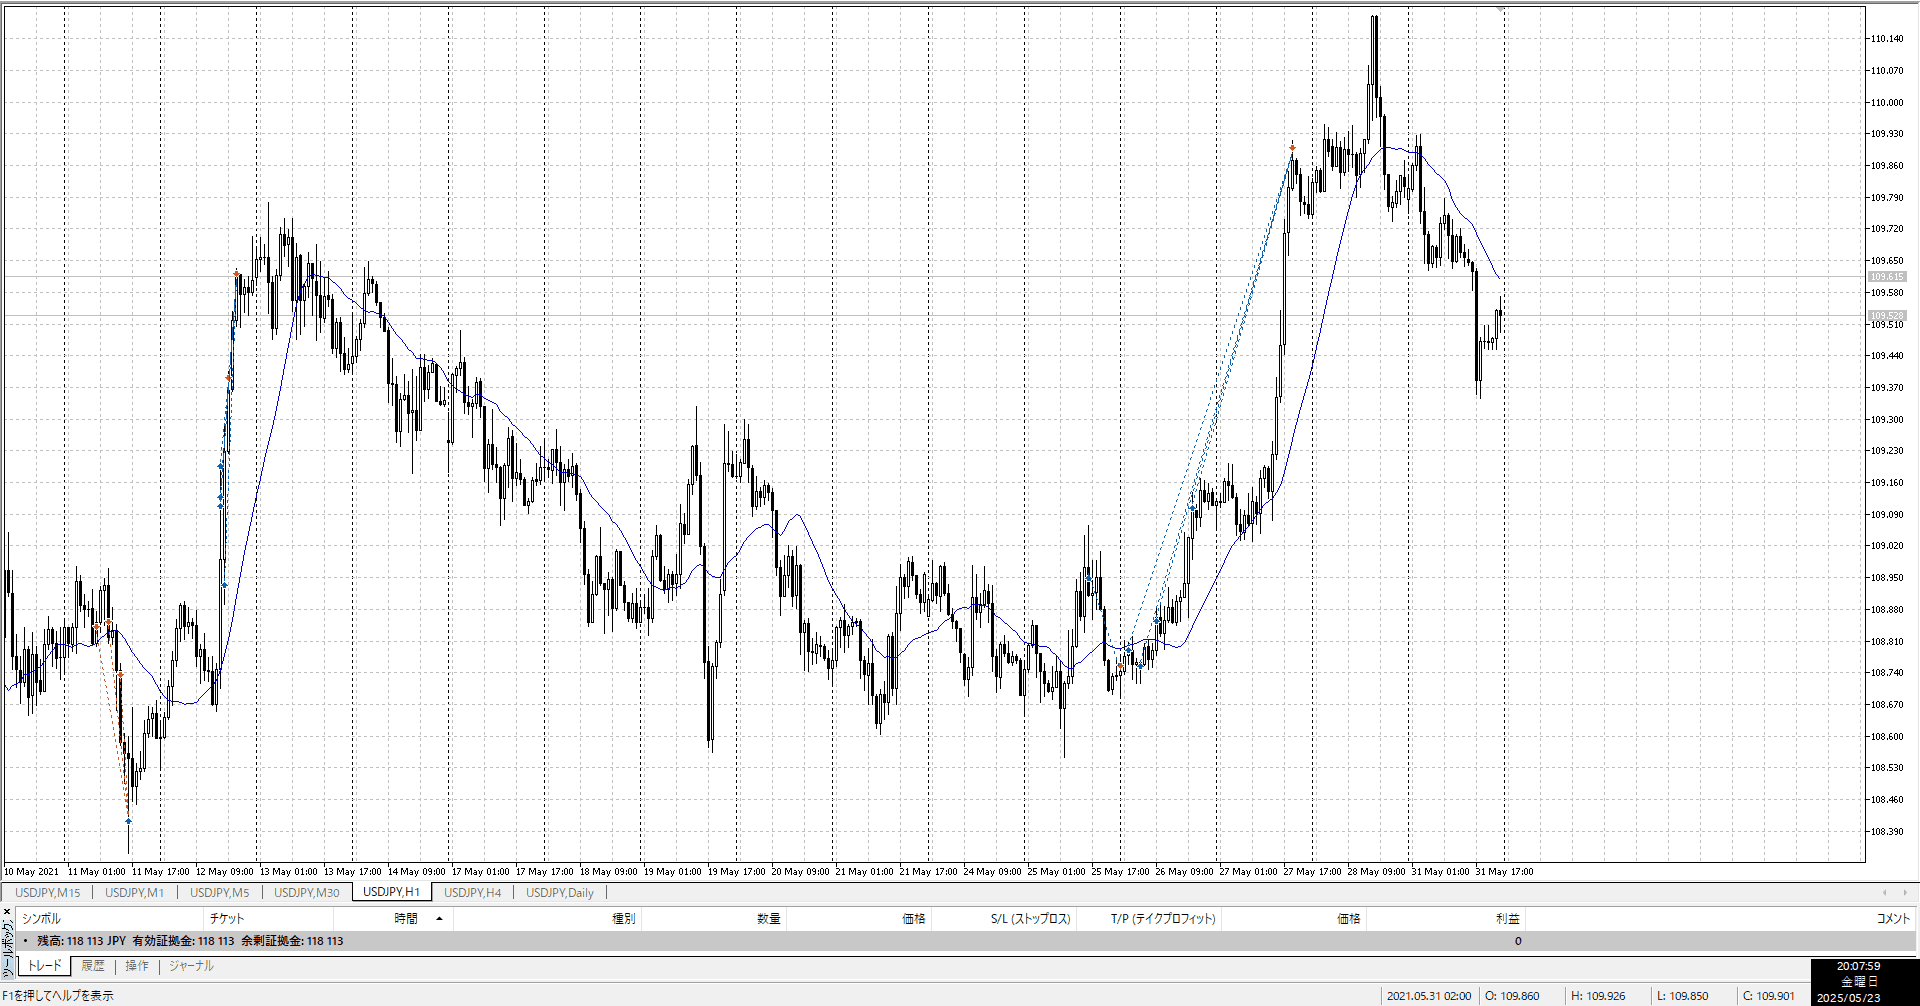The image size is (1920, 1006).
Task: Click the 利益 profit column header
Action: pos(1507,918)
